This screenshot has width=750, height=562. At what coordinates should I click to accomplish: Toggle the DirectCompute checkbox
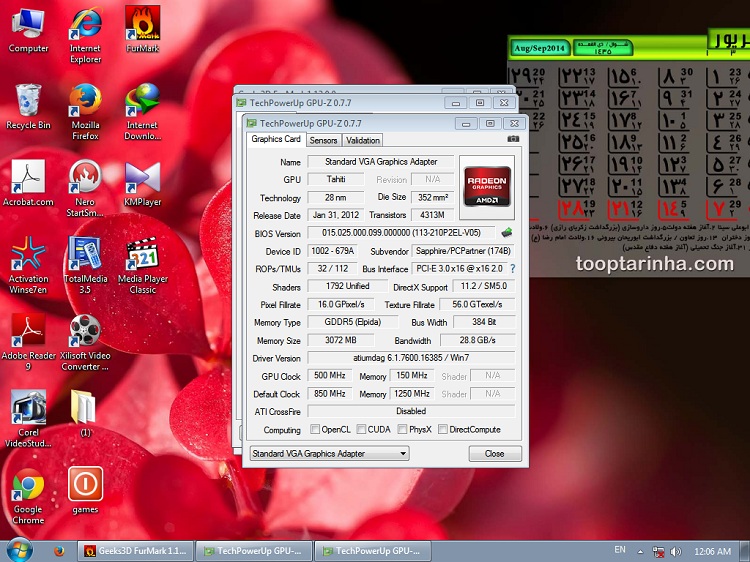[443, 429]
